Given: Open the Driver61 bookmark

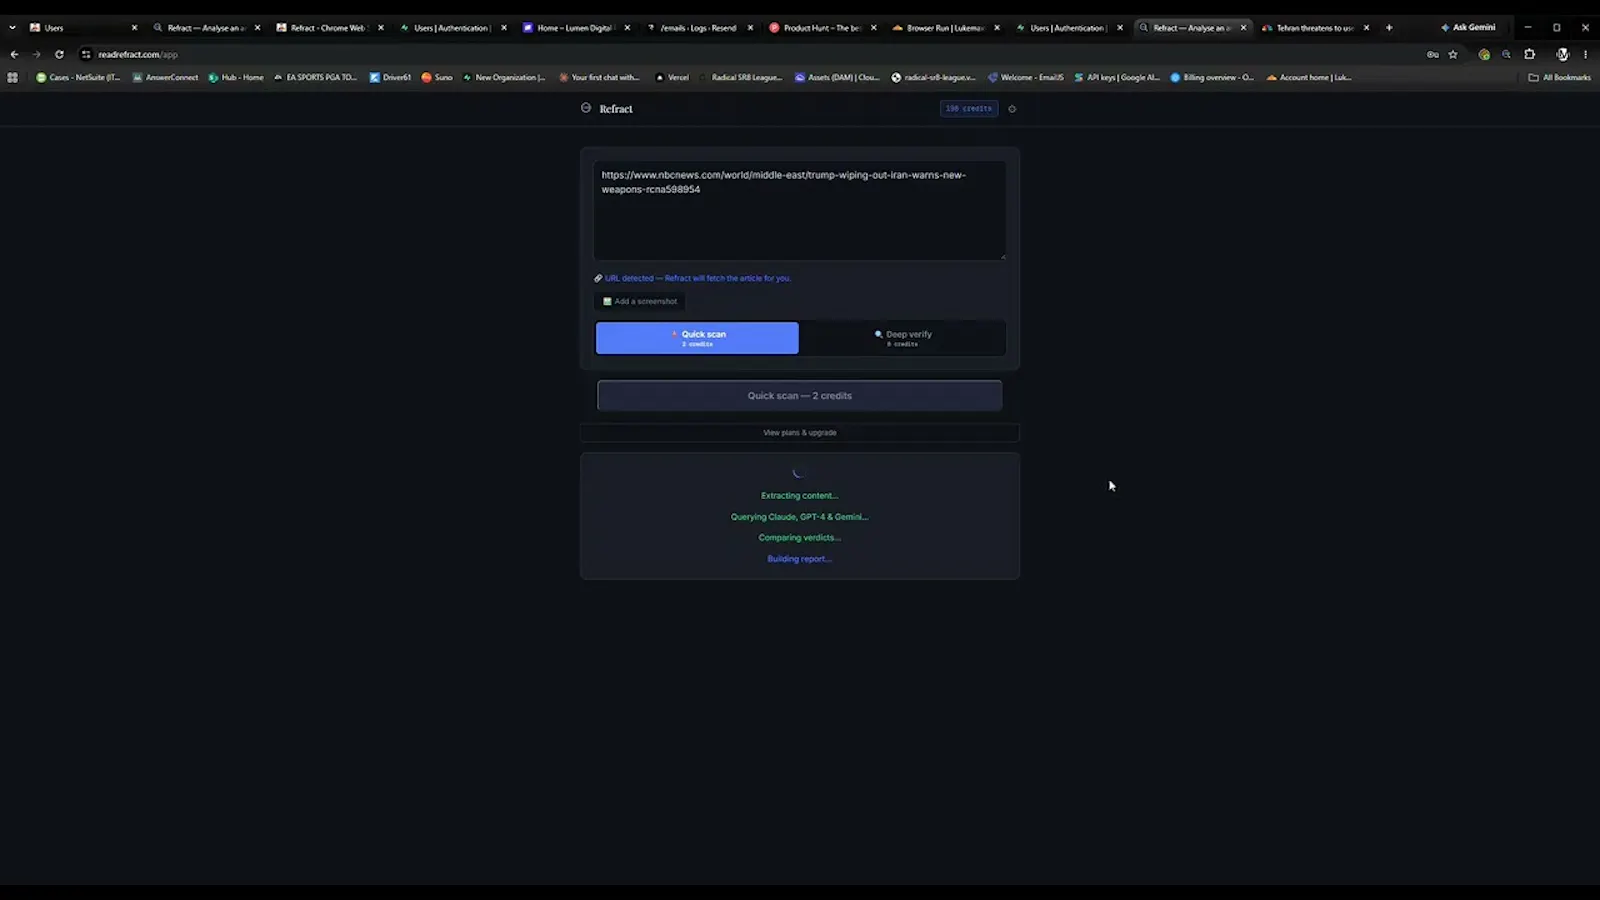Looking at the screenshot, I should pyautogui.click(x=390, y=77).
